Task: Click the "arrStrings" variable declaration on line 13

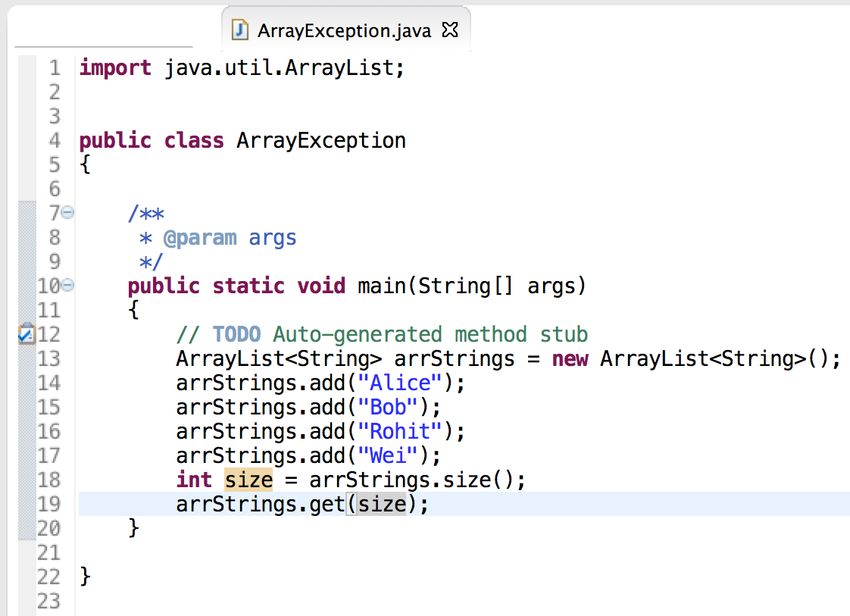Action: (x=454, y=359)
